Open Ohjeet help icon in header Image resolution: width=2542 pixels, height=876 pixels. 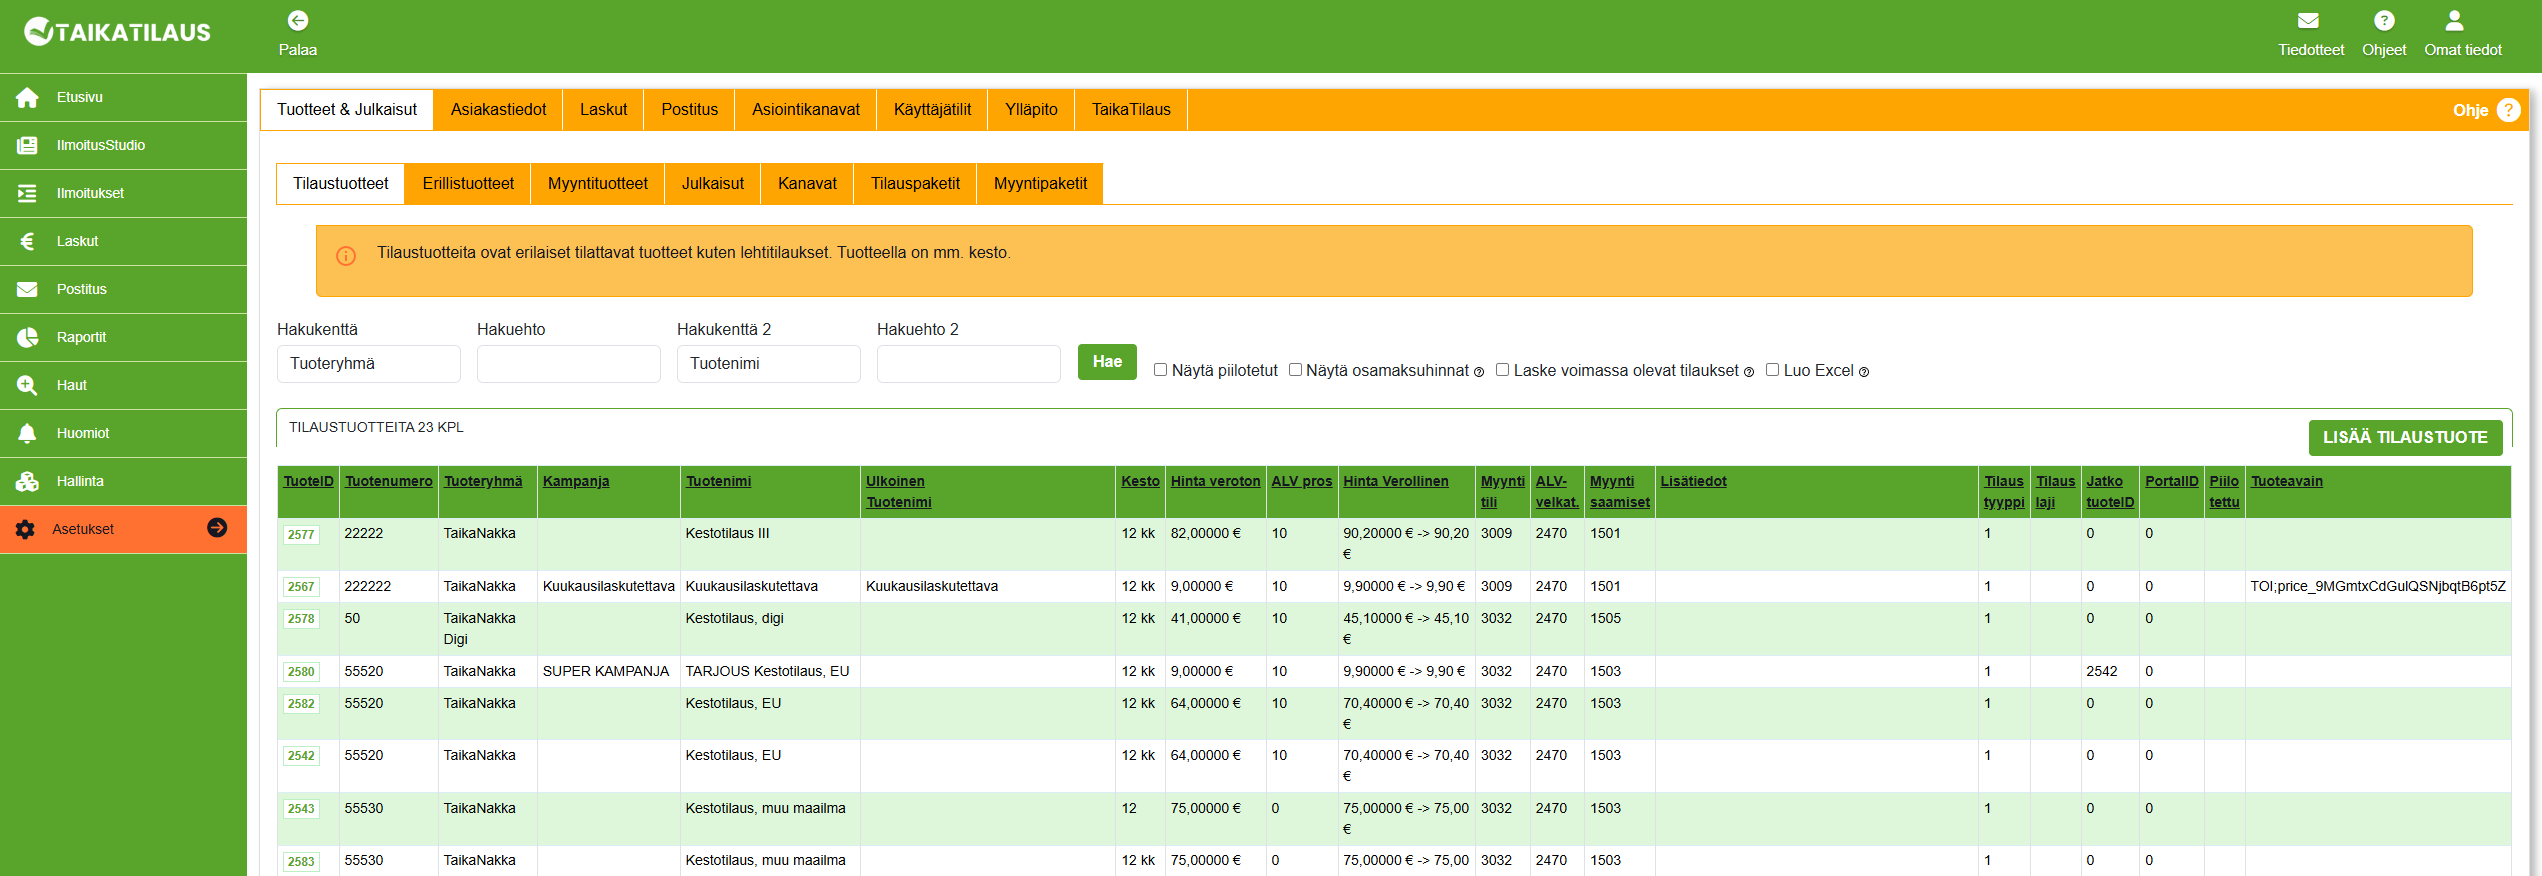(2383, 21)
